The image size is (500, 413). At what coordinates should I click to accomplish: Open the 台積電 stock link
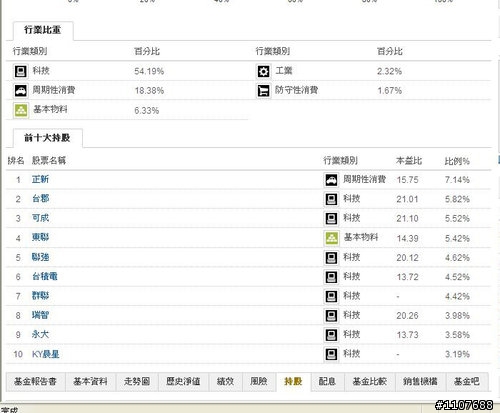click(x=45, y=276)
